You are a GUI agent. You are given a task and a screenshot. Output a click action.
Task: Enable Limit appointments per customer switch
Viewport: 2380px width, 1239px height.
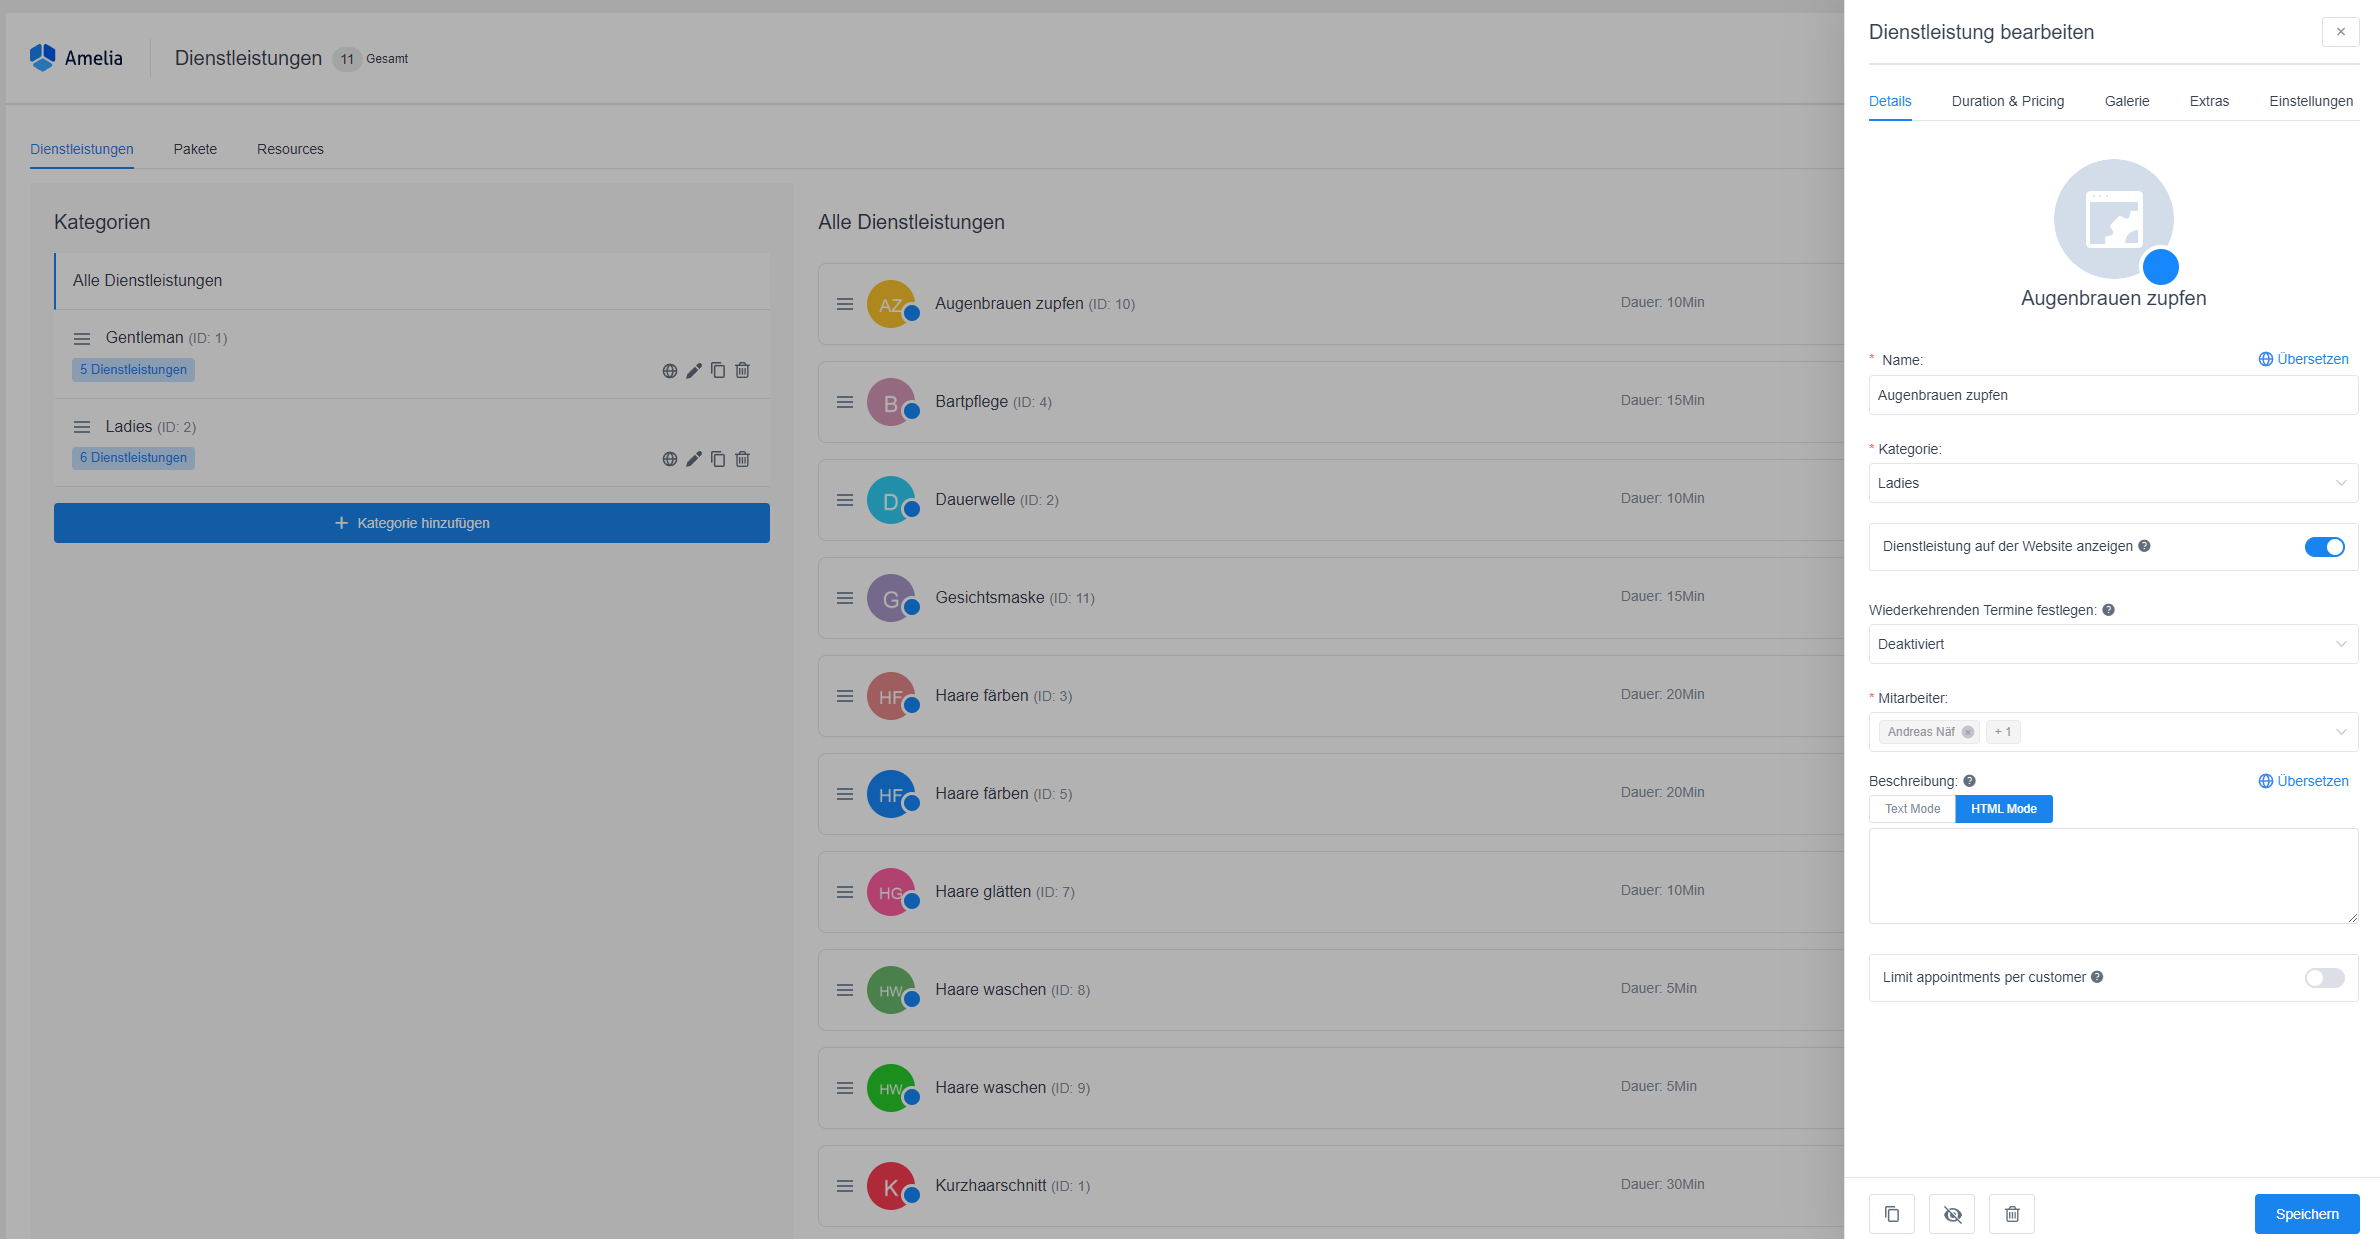(2324, 978)
